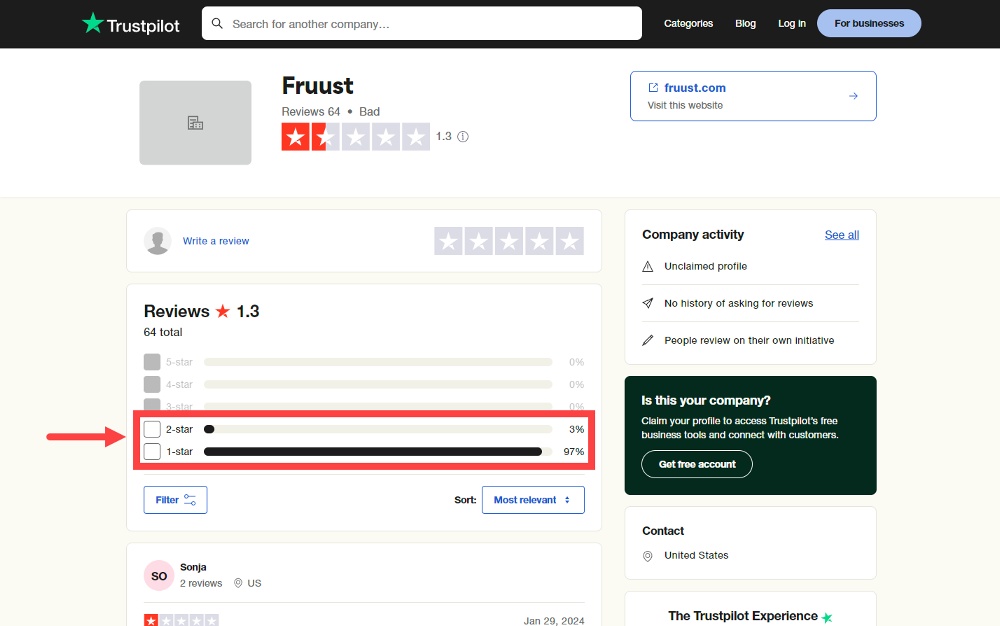Open the Filter button
This screenshot has width=1000, height=626.
click(x=175, y=500)
